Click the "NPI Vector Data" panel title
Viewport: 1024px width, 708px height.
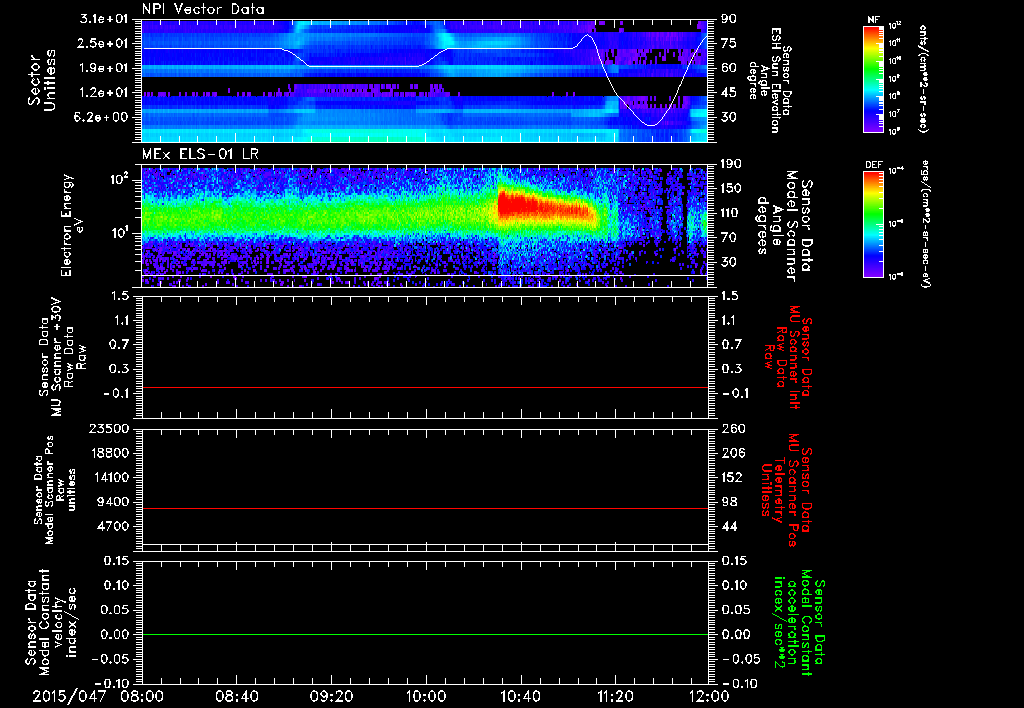203,9
